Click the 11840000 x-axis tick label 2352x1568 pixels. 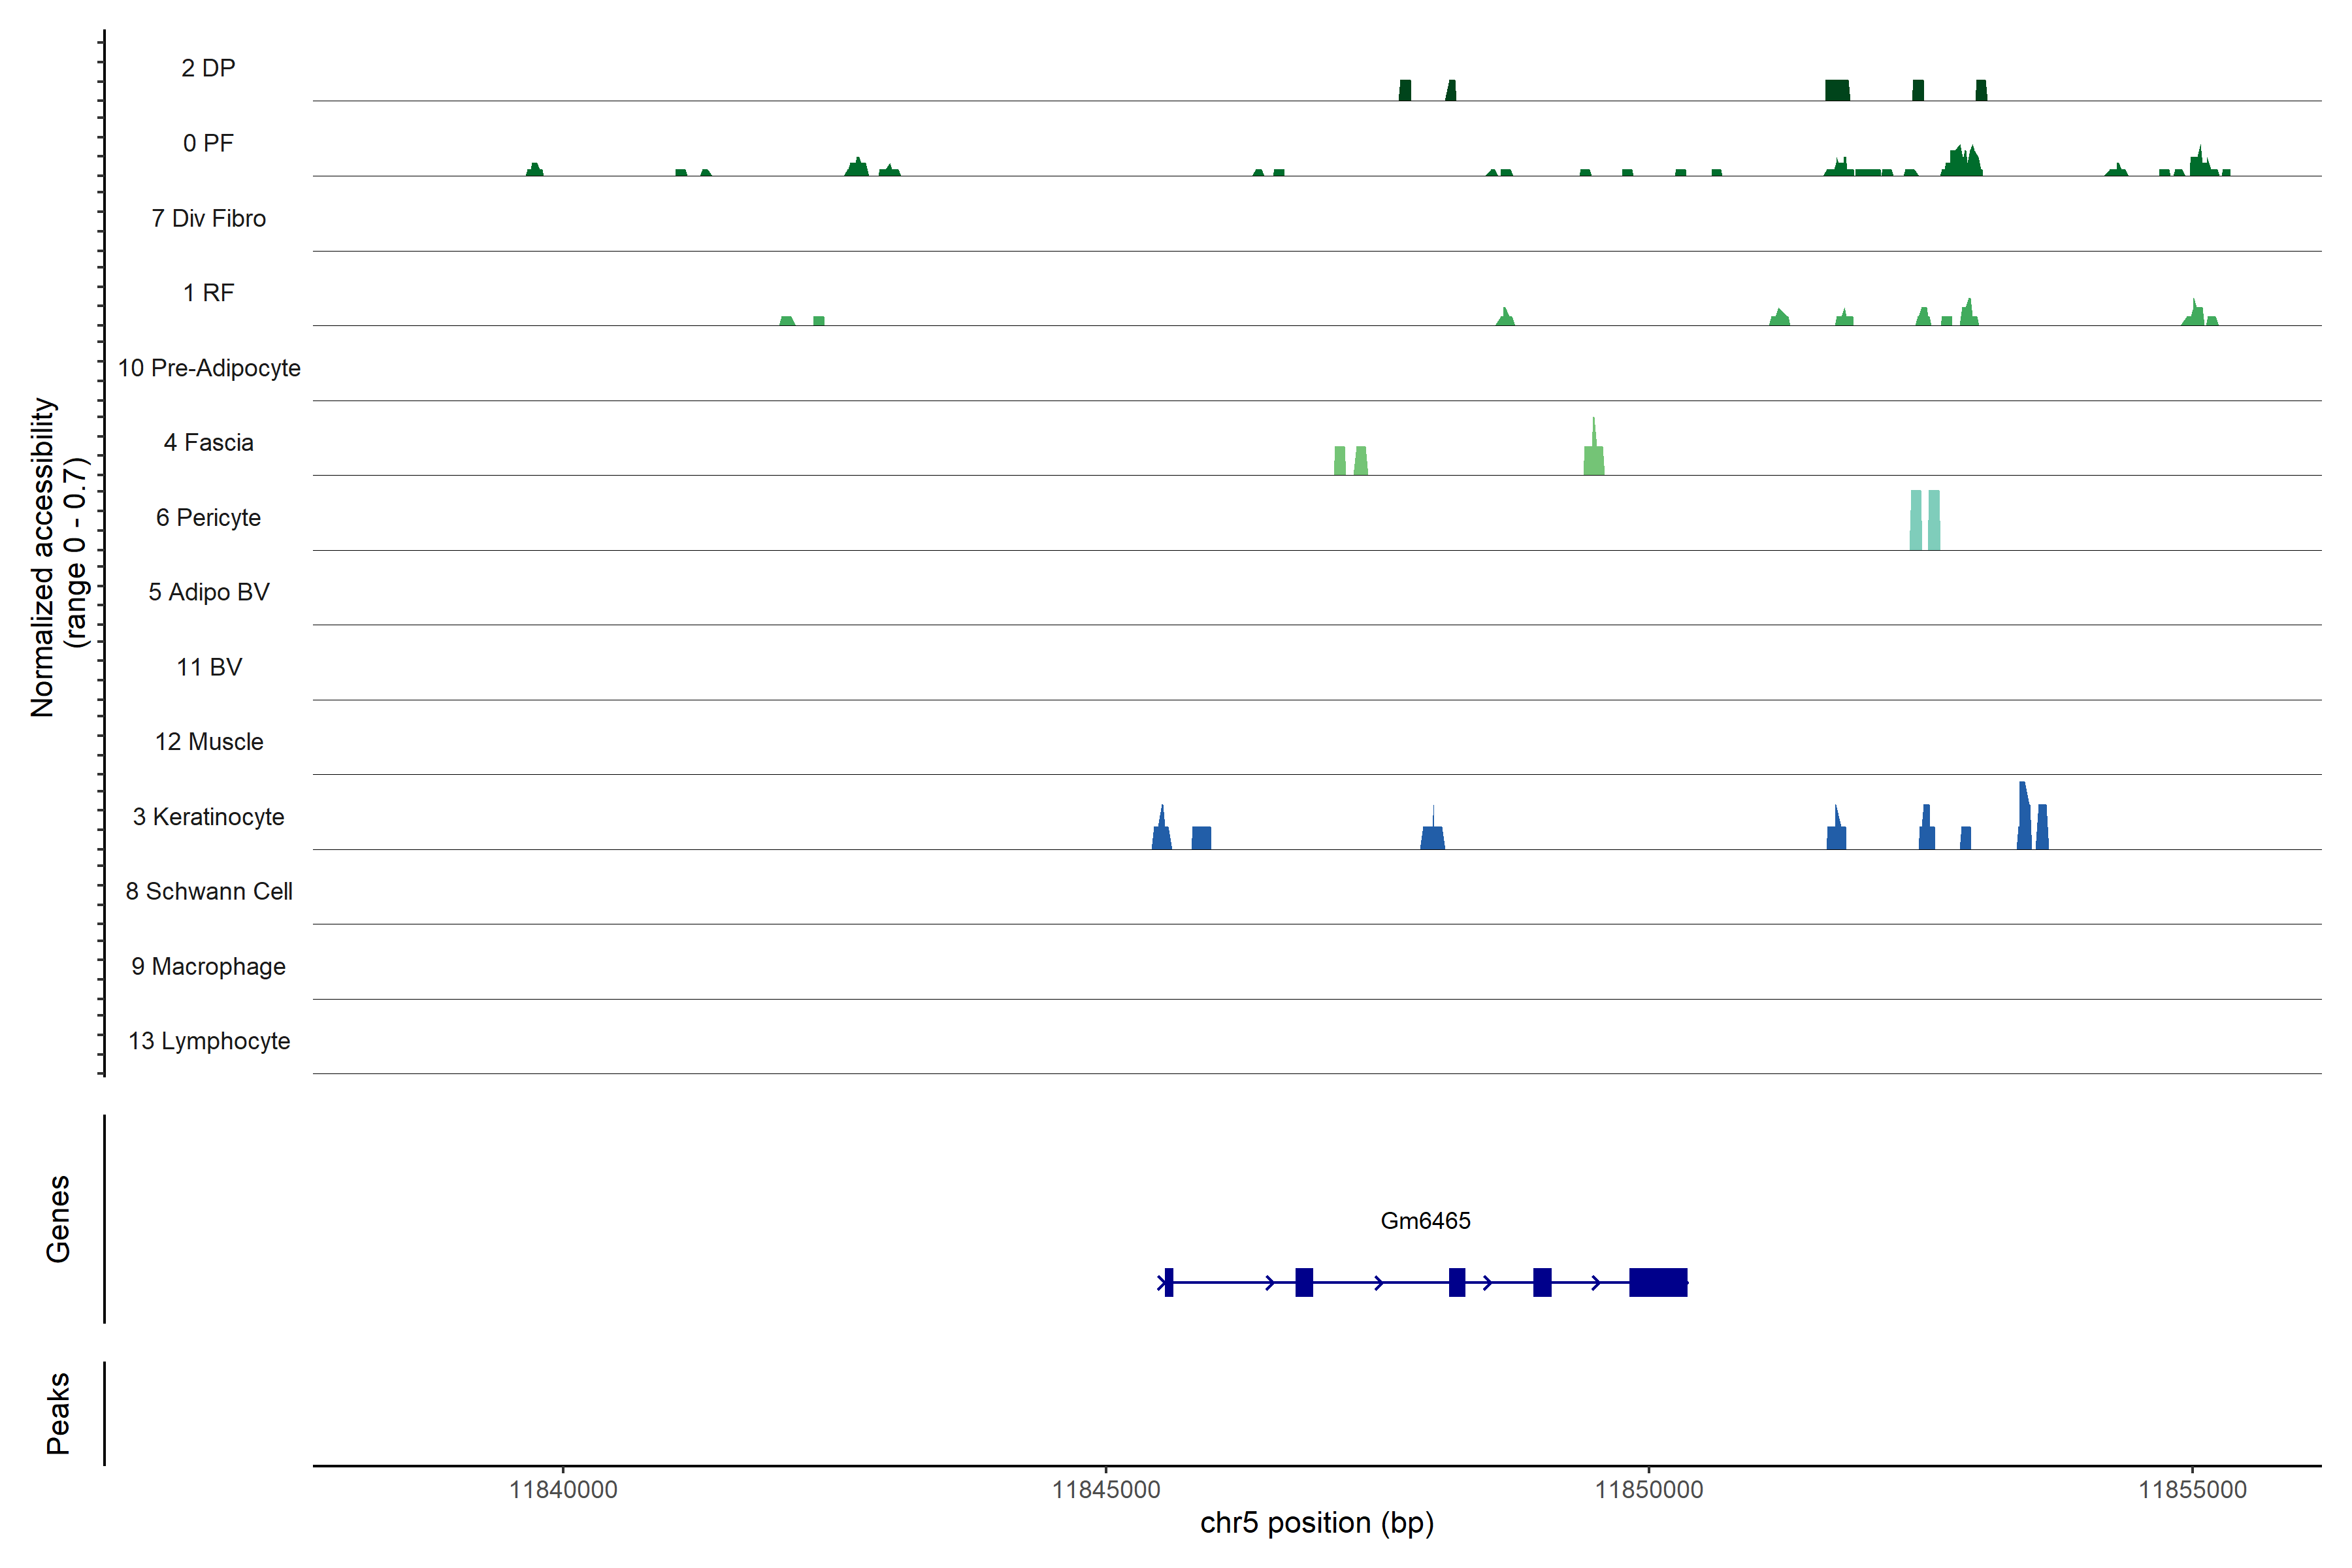(x=563, y=1490)
